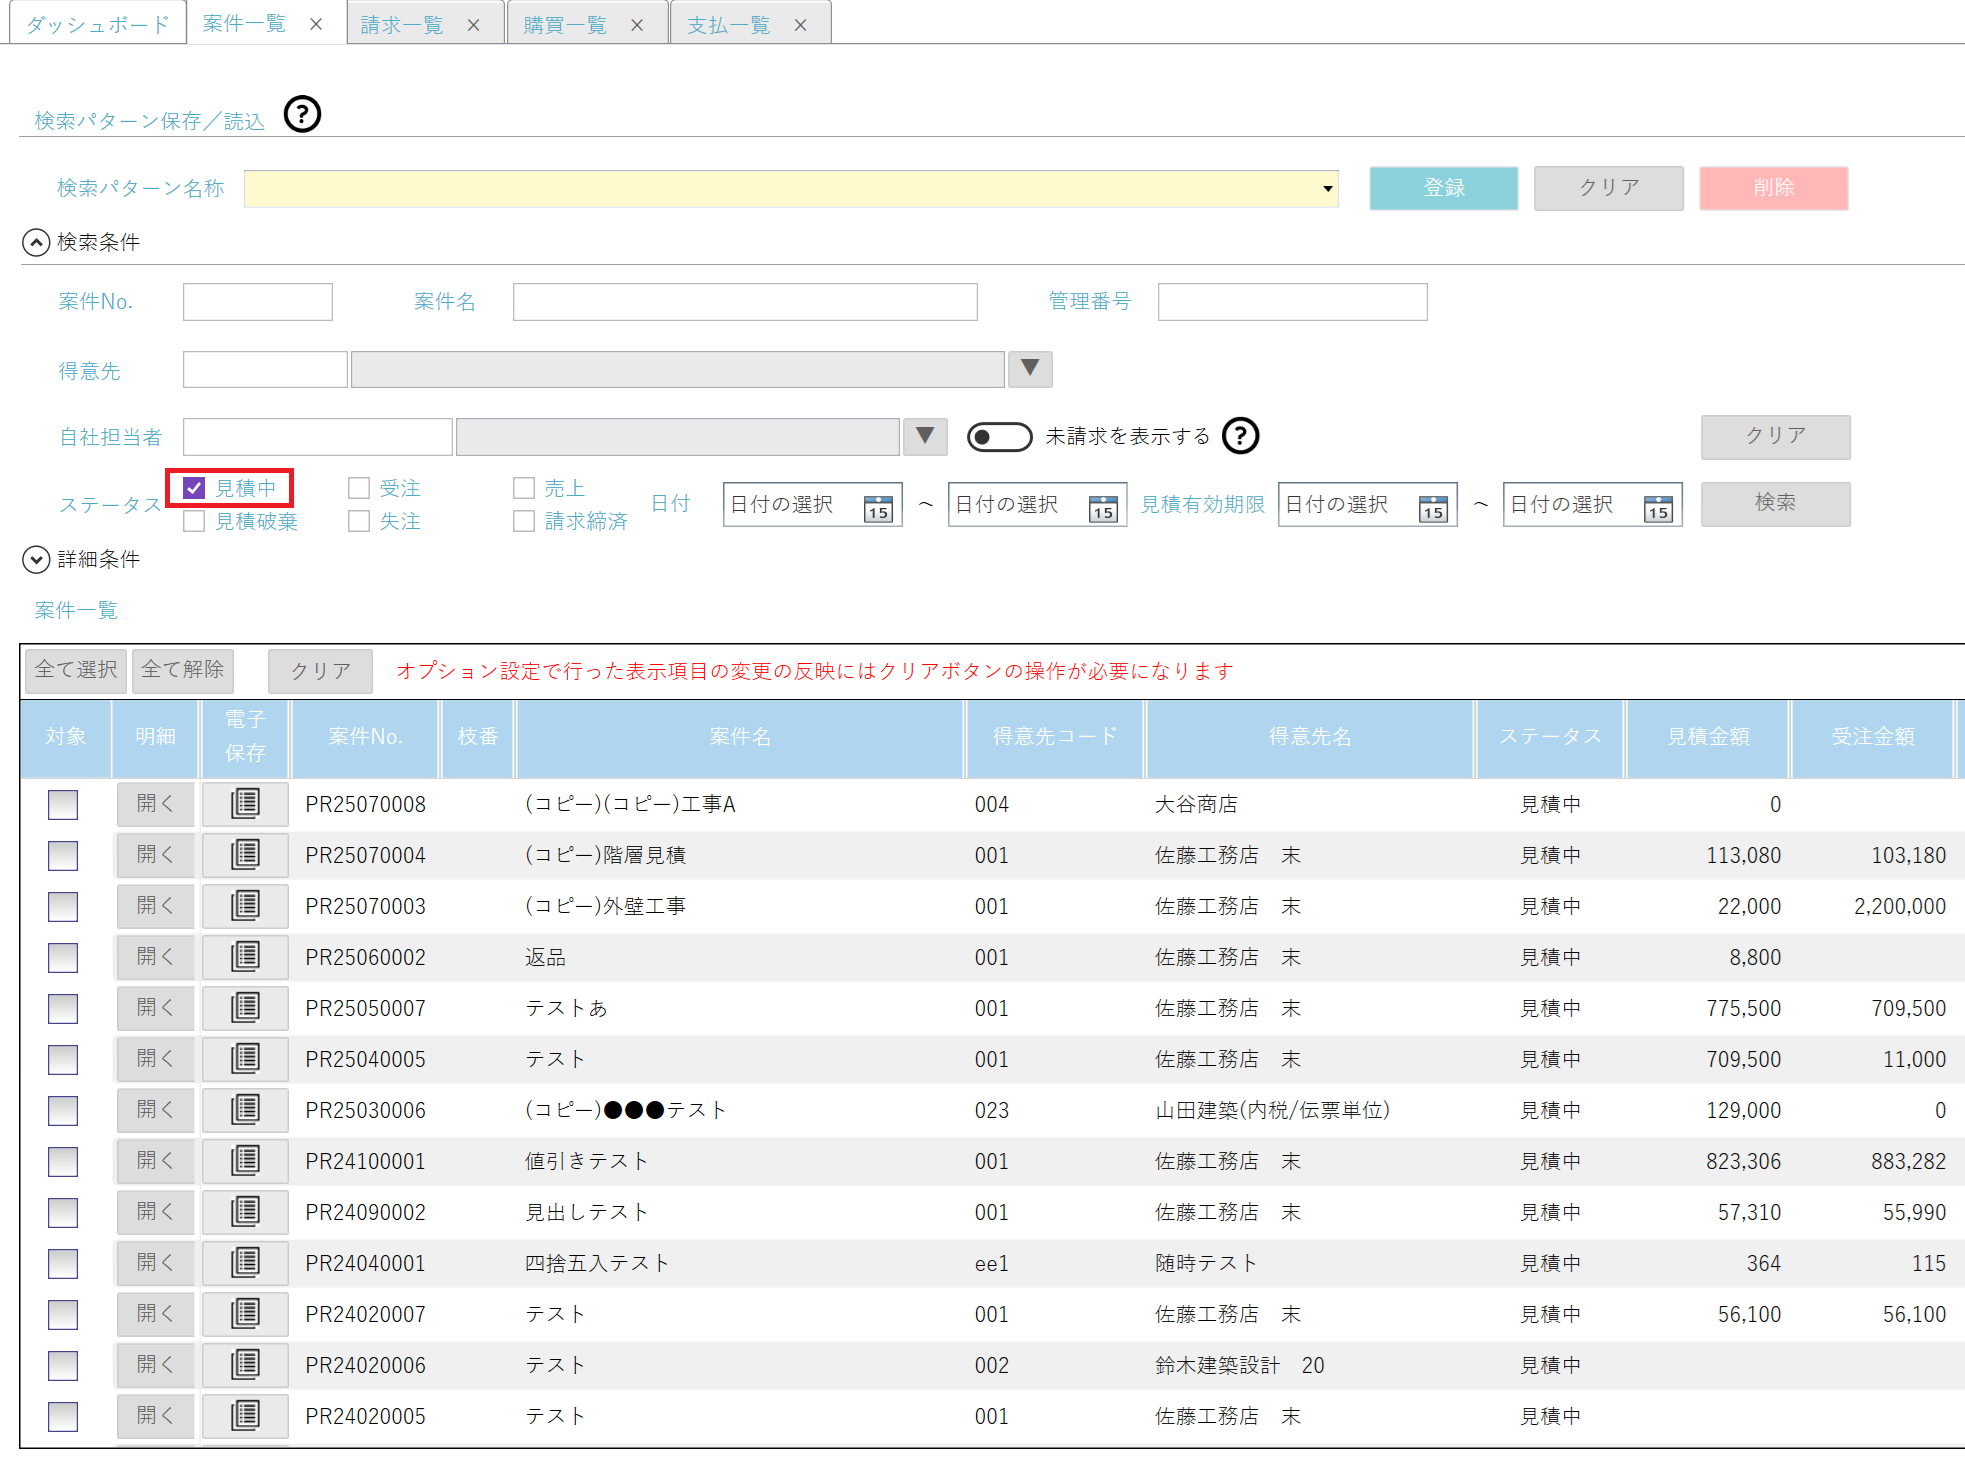This screenshot has width=1965, height=1476.
Task: Close the 請求一覧 tab
Action: point(473,25)
